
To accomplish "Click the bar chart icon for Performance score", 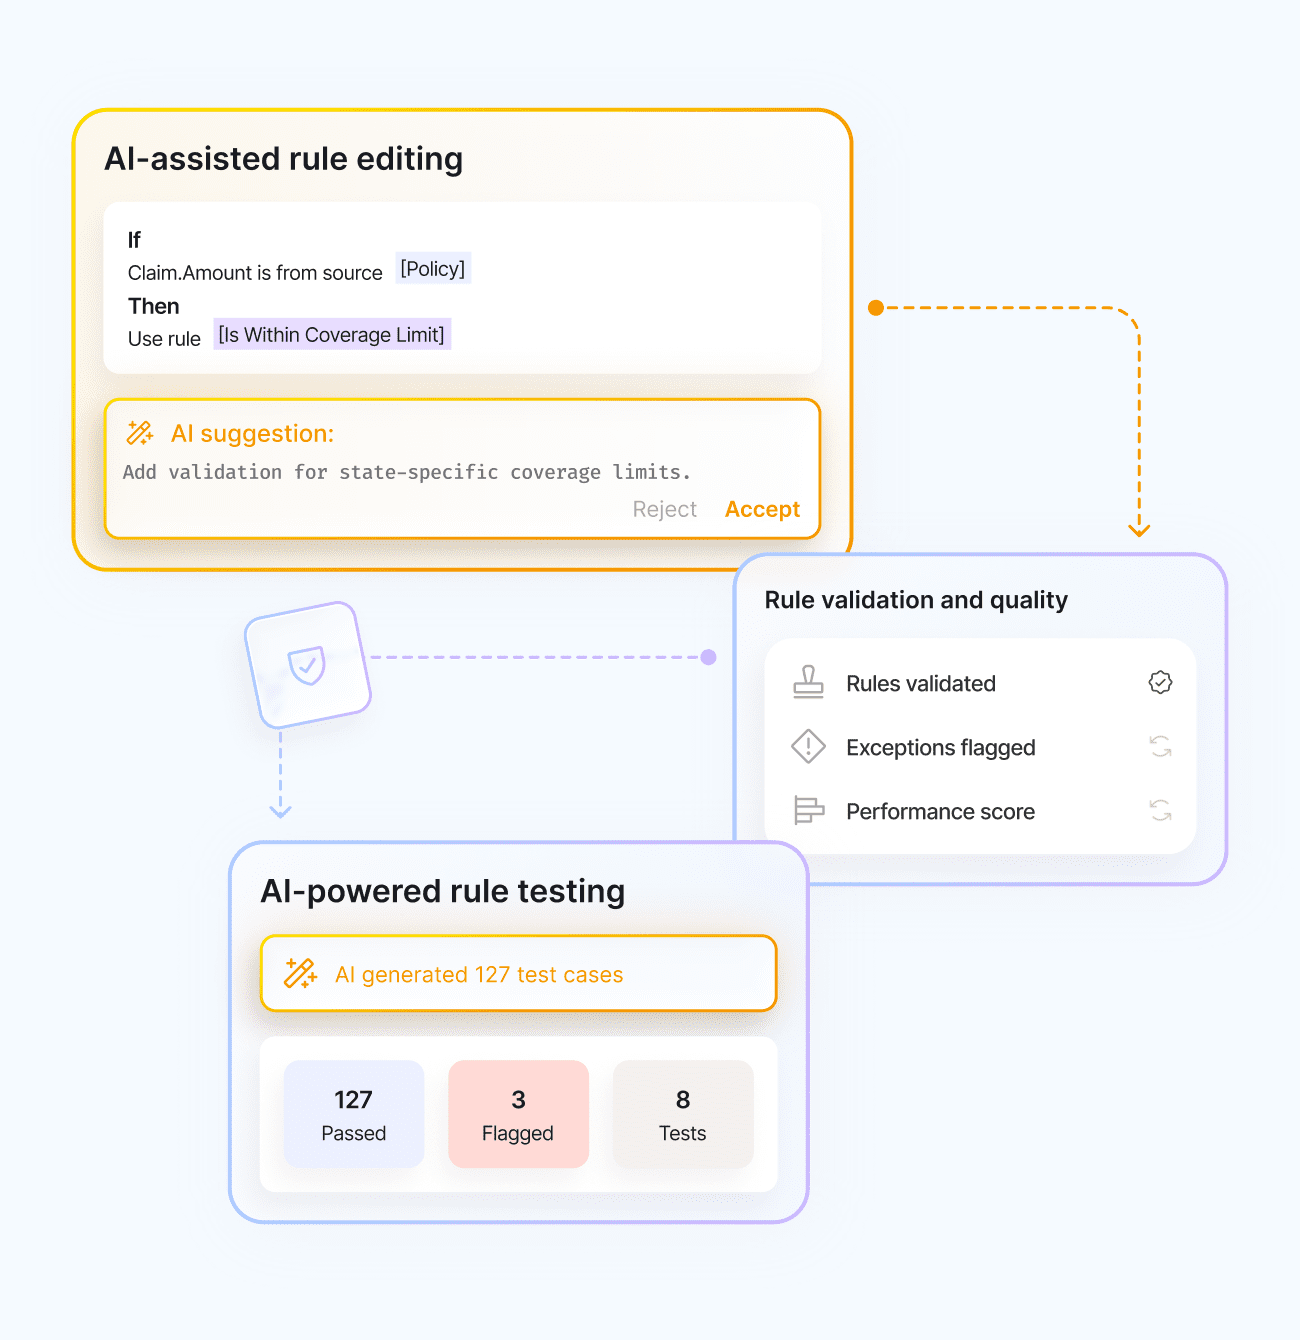I will coord(808,810).
